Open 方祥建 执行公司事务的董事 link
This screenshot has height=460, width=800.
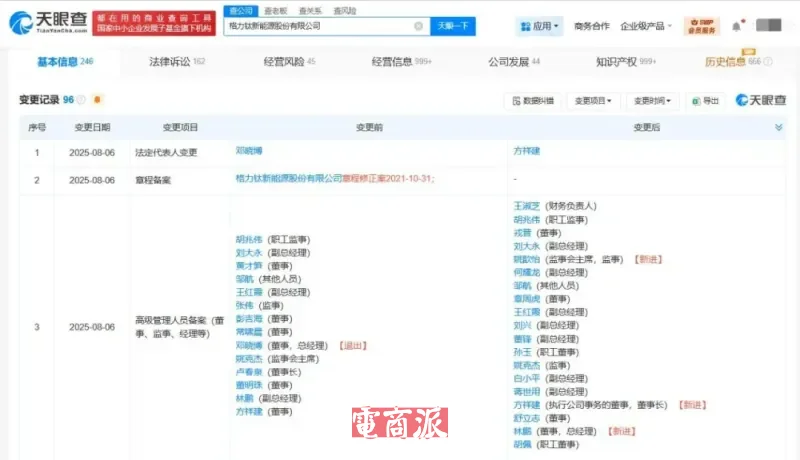click(x=527, y=405)
